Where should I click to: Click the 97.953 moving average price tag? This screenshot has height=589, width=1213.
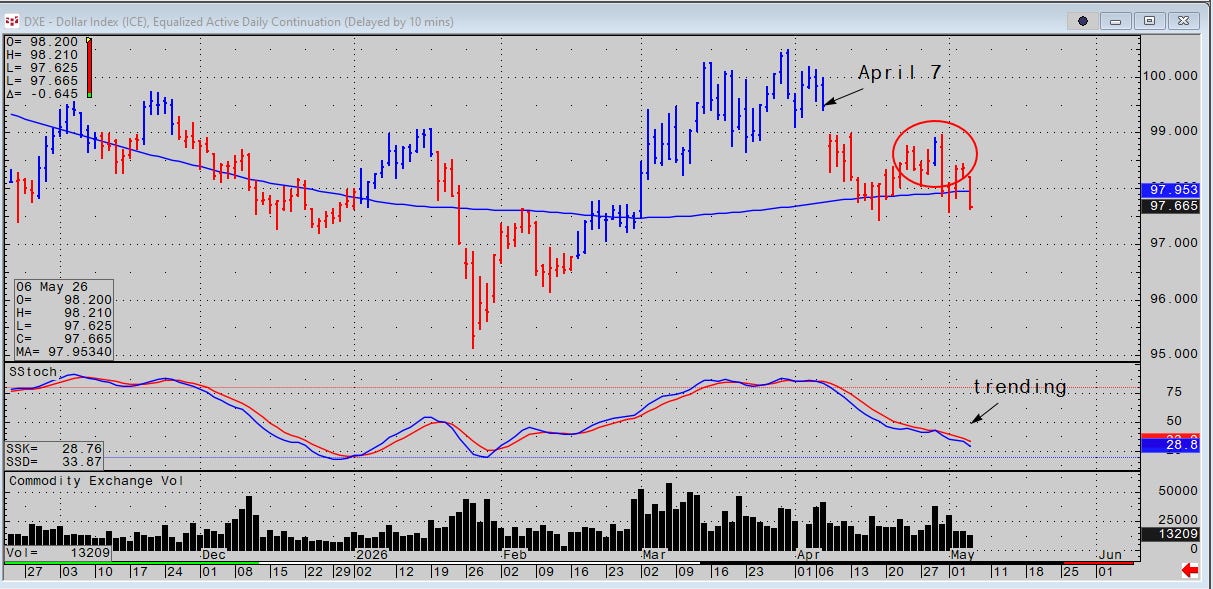click(x=1169, y=189)
